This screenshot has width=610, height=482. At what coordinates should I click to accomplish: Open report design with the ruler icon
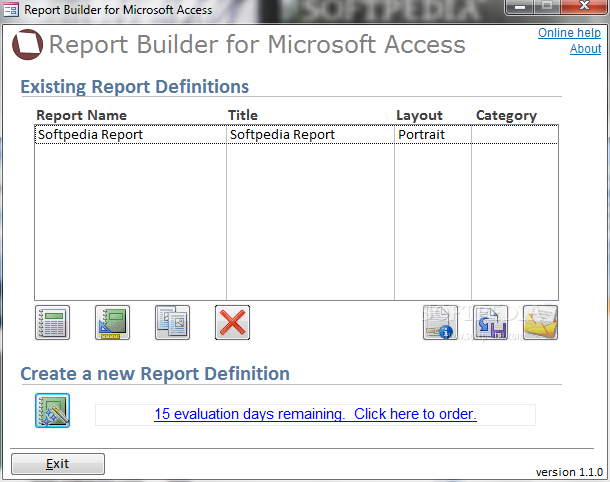coord(112,323)
